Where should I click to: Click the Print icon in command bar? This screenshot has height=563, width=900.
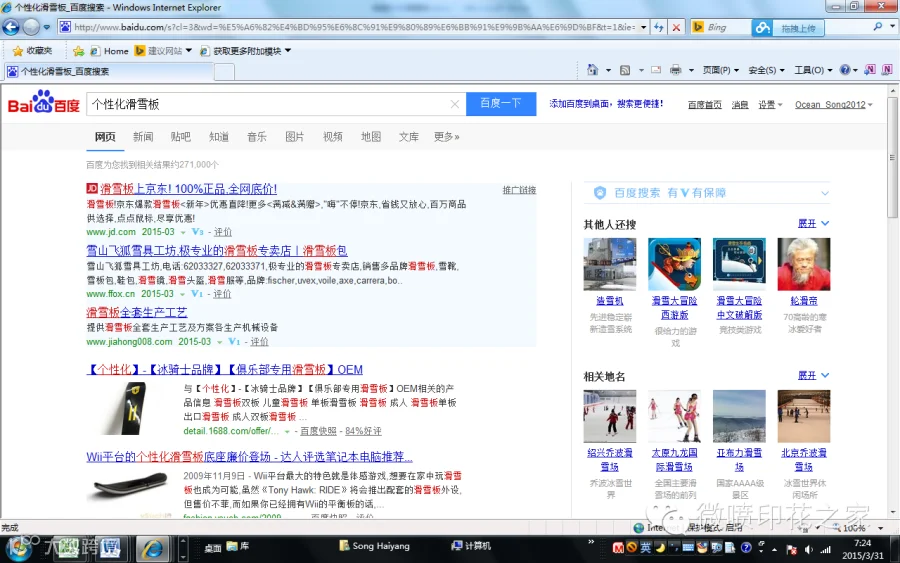click(x=676, y=70)
